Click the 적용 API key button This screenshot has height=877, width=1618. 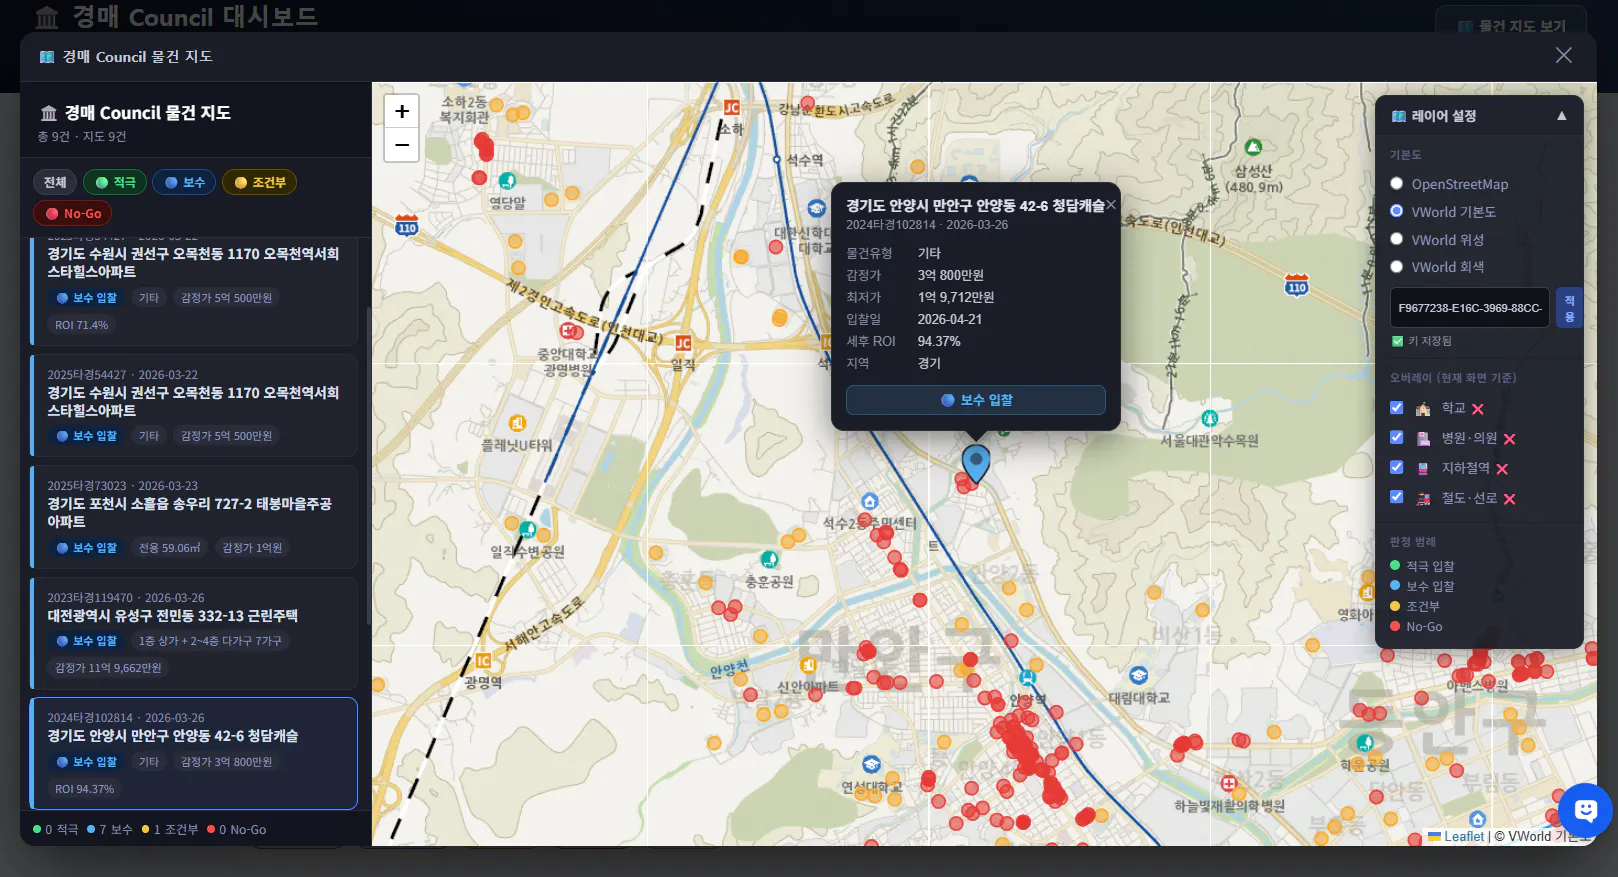tap(1569, 308)
